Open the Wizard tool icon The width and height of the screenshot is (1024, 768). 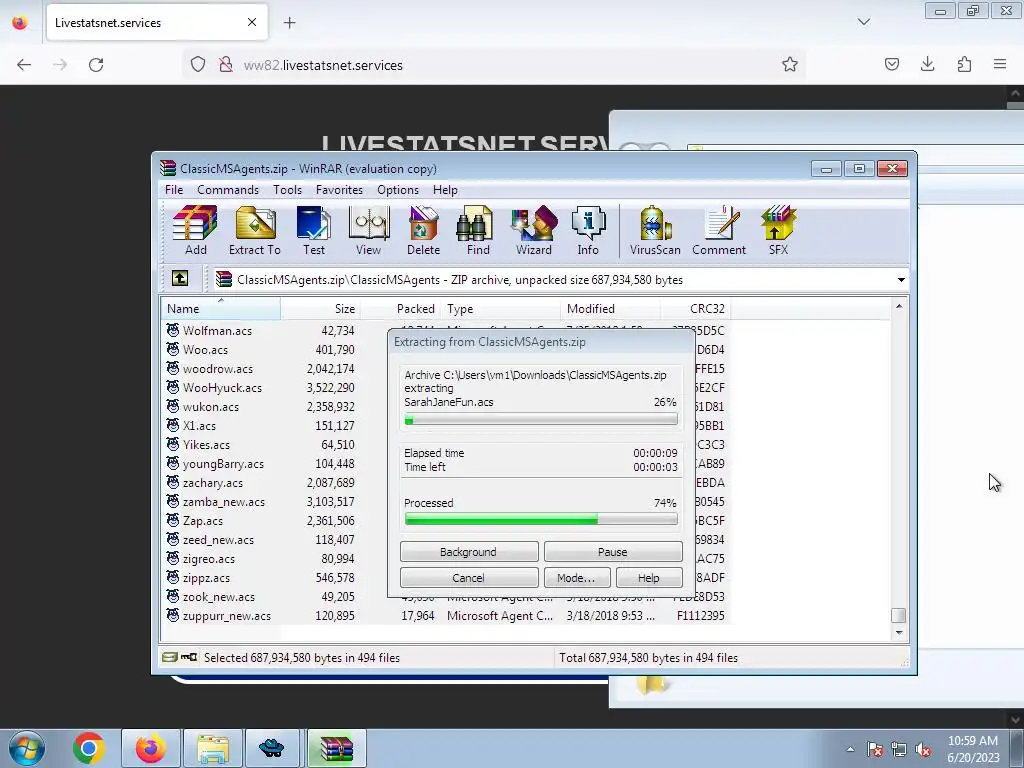tap(534, 231)
